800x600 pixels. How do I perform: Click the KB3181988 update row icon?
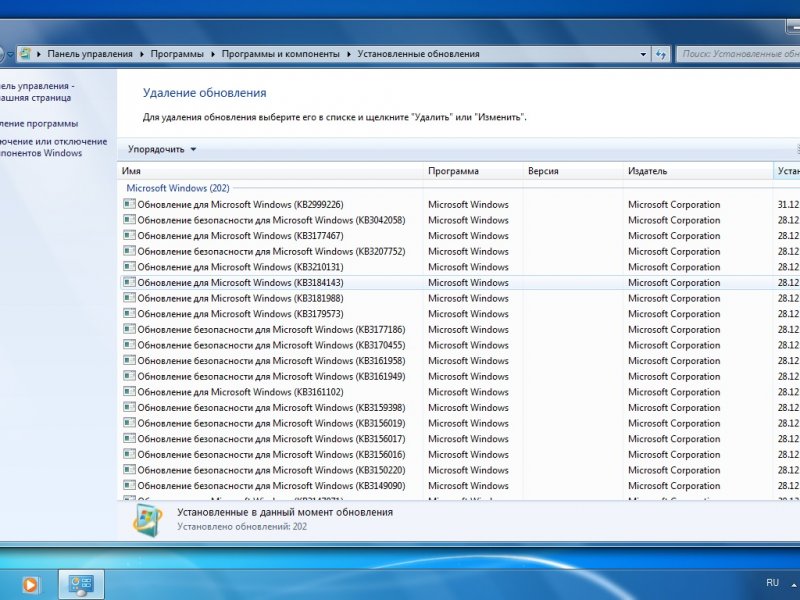click(x=130, y=298)
